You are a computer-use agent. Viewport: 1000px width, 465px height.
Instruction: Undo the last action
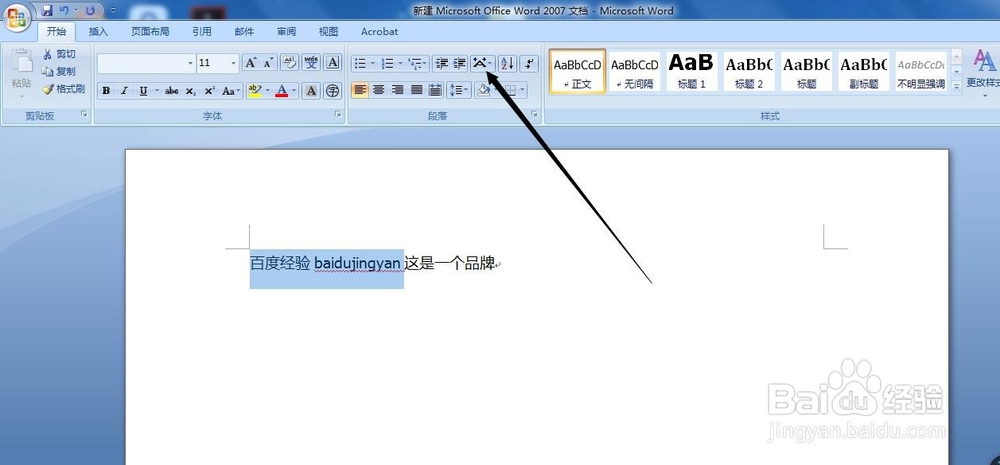point(64,11)
